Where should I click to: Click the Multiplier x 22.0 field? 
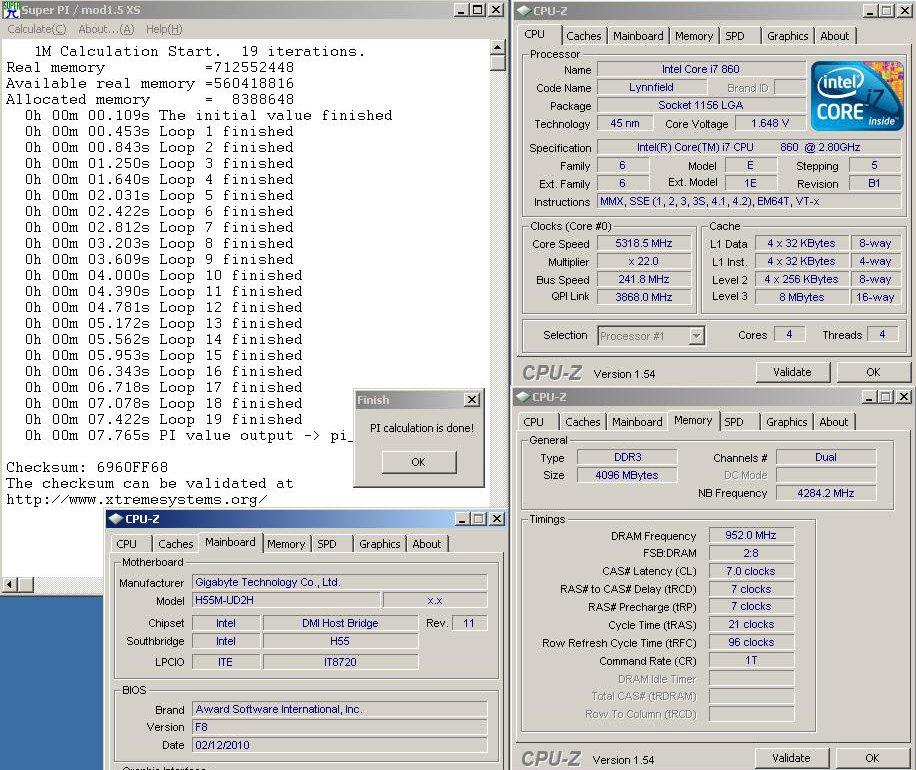[x=643, y=261]
